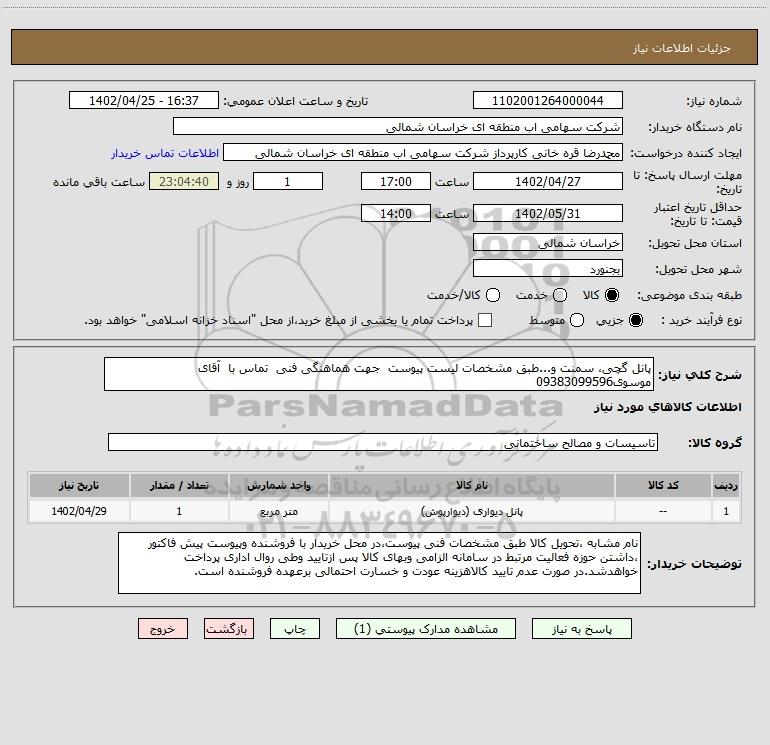Click the شرح کلی نیاز description box
This screenshot has width=770, height=745.
[379, 374]
